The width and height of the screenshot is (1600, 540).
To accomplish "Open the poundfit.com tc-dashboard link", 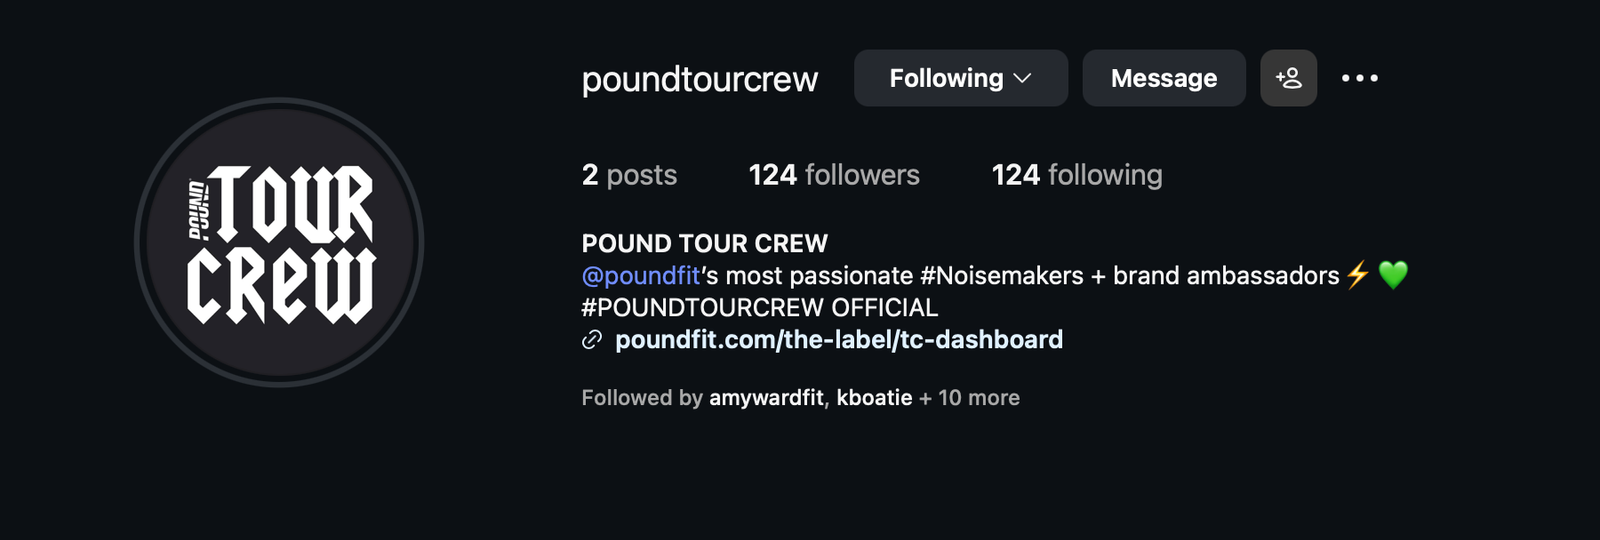I will pos(838,340).
